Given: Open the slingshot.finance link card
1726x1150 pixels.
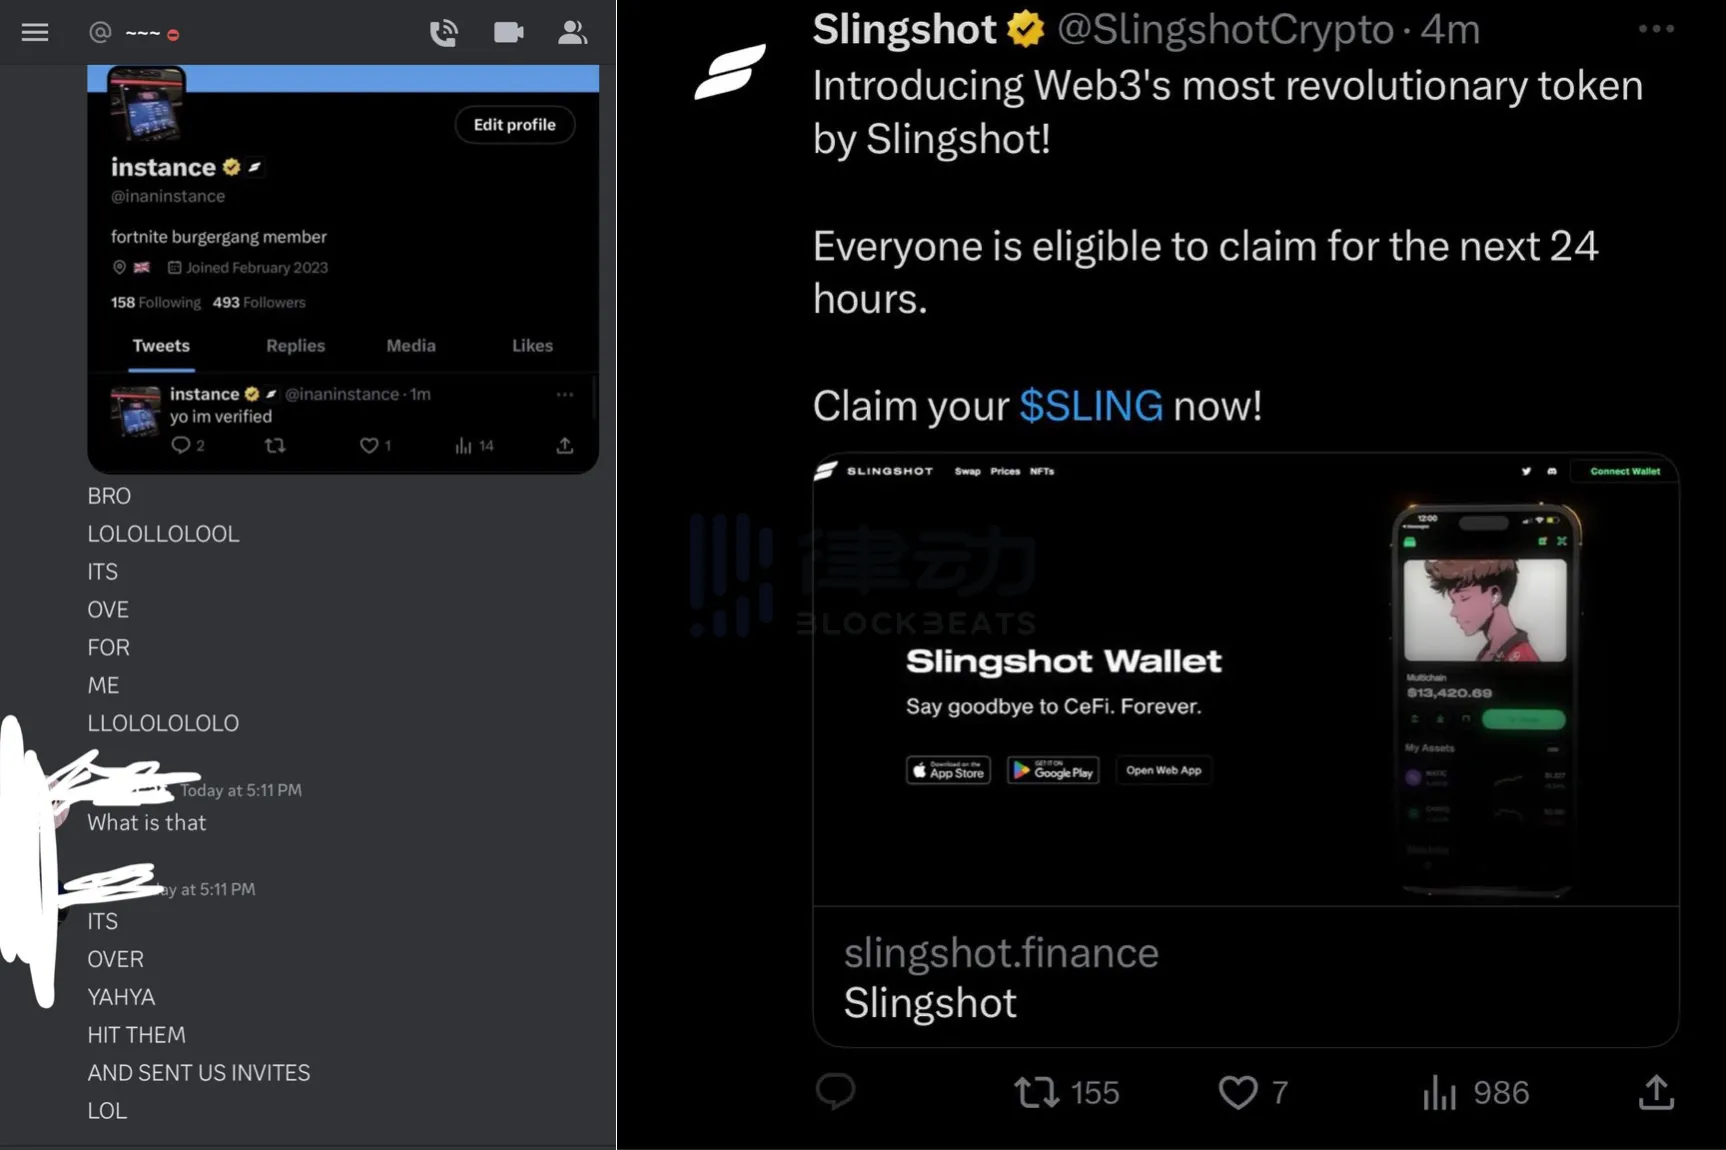Looking at the screenshot, I should point(1245,976).
